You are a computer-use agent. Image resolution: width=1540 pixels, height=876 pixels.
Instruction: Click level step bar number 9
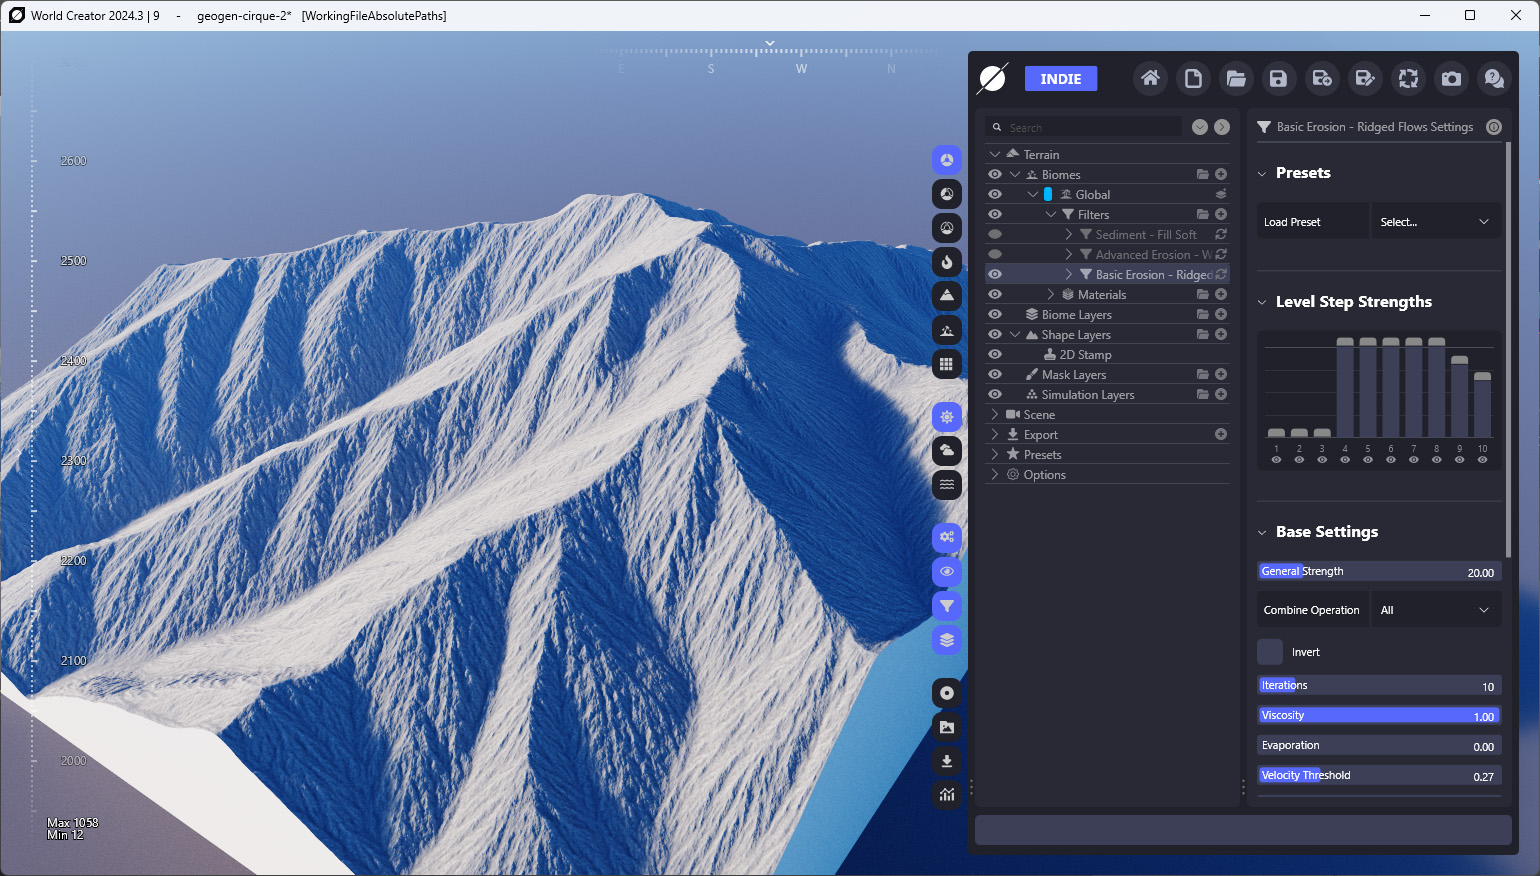tap(1459, 396)
